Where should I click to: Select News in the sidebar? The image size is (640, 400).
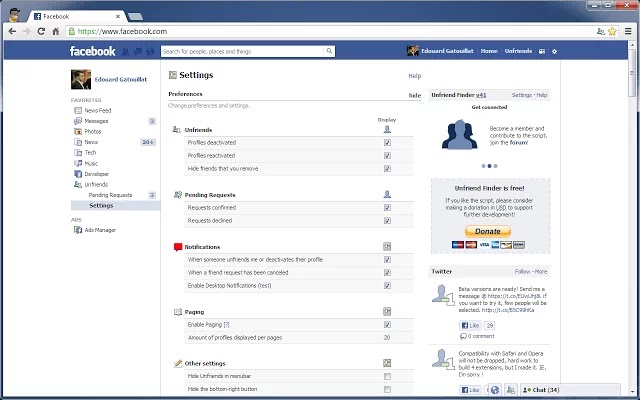91,142
